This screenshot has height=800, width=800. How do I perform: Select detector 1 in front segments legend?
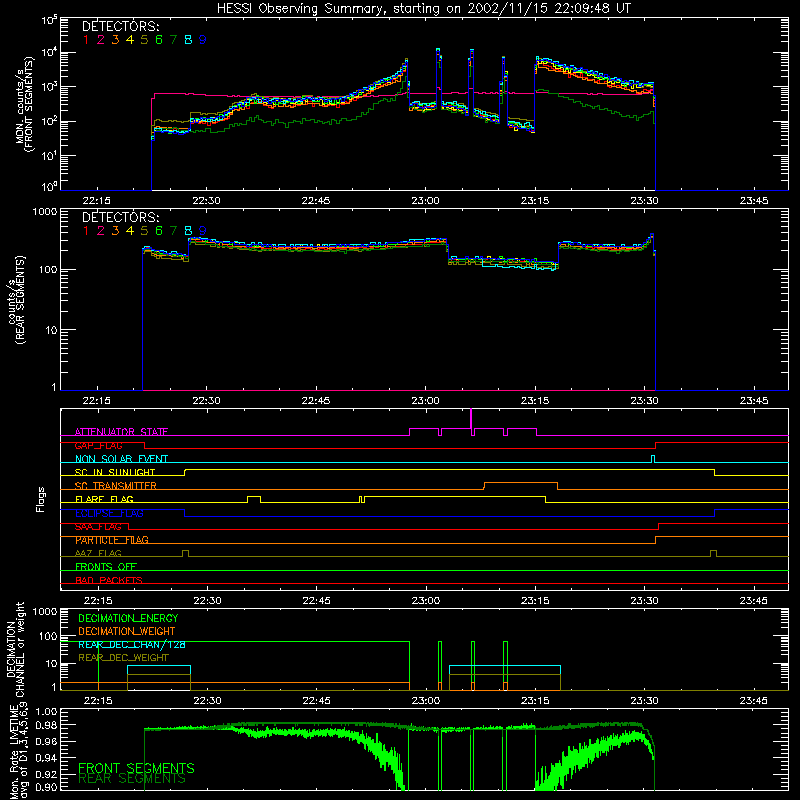(x=86, y=39)
